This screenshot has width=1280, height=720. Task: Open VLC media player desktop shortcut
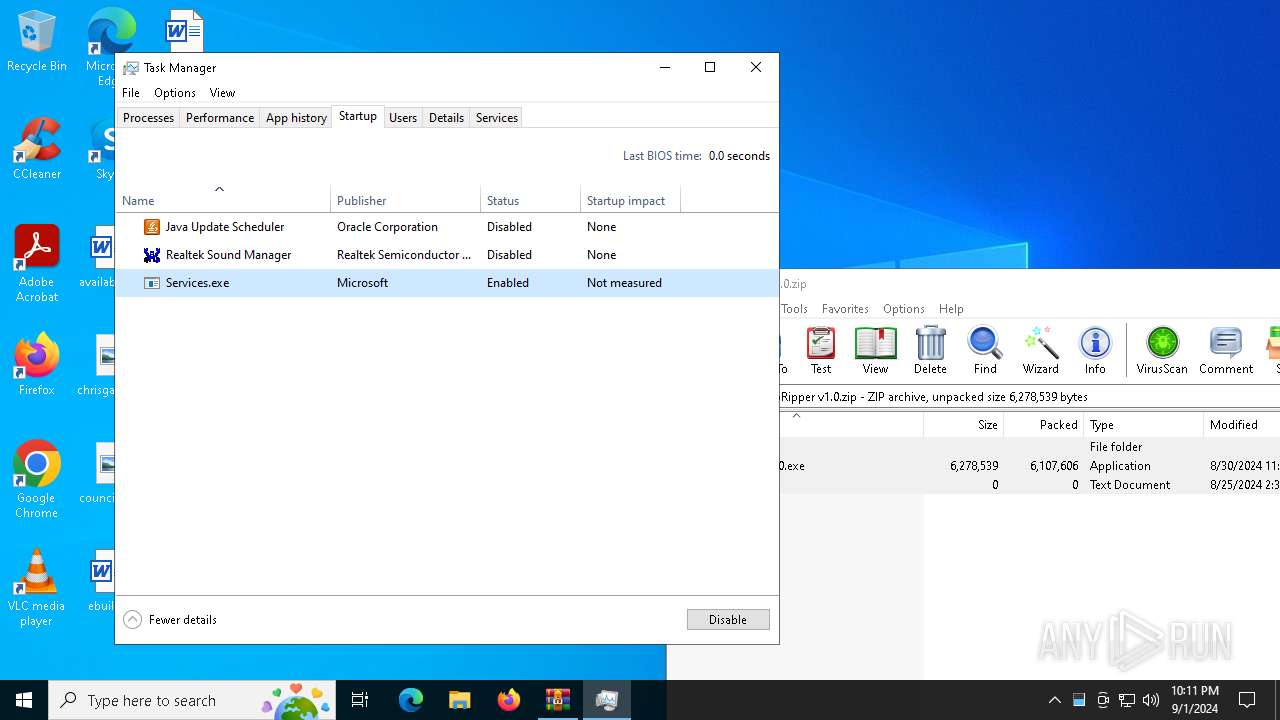pyautogui.click(x=37, y=588)
